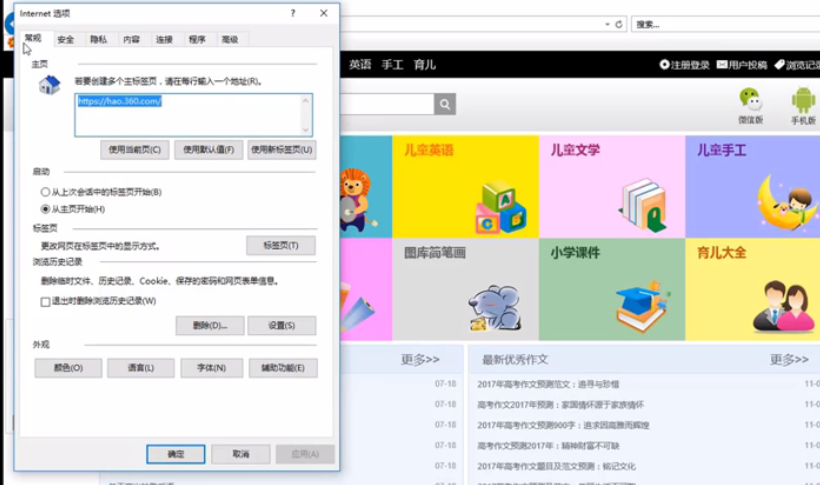Open the 标签页(T) settings button

click(x=281, y=245)
